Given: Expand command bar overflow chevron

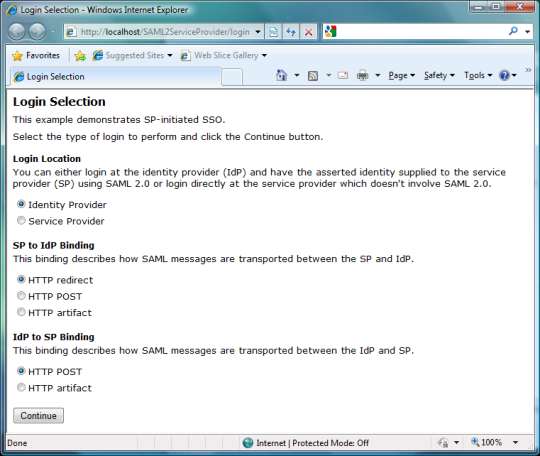Looking at the screenshot, I should tap(528, 70).
